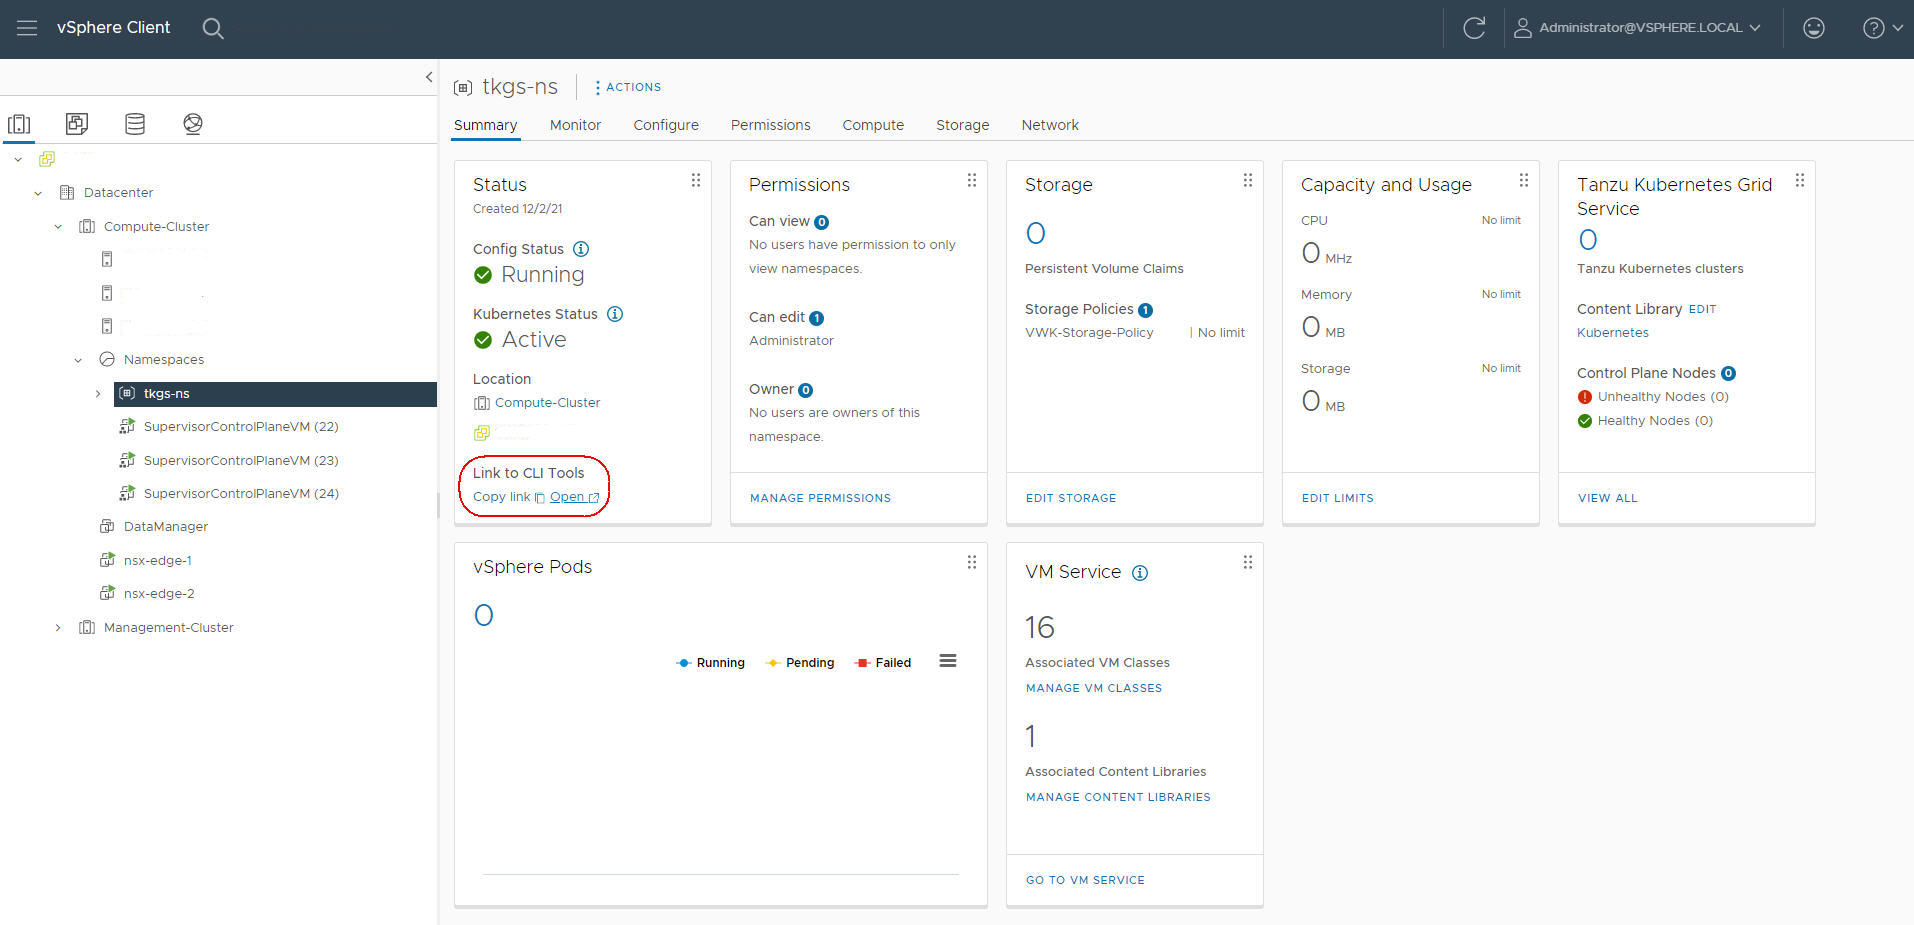Screen dimensions: 1914x925
Task: Select SupervisorControlPlaneVM (24)
Action: pyautogui.click(x=241, y=493)
